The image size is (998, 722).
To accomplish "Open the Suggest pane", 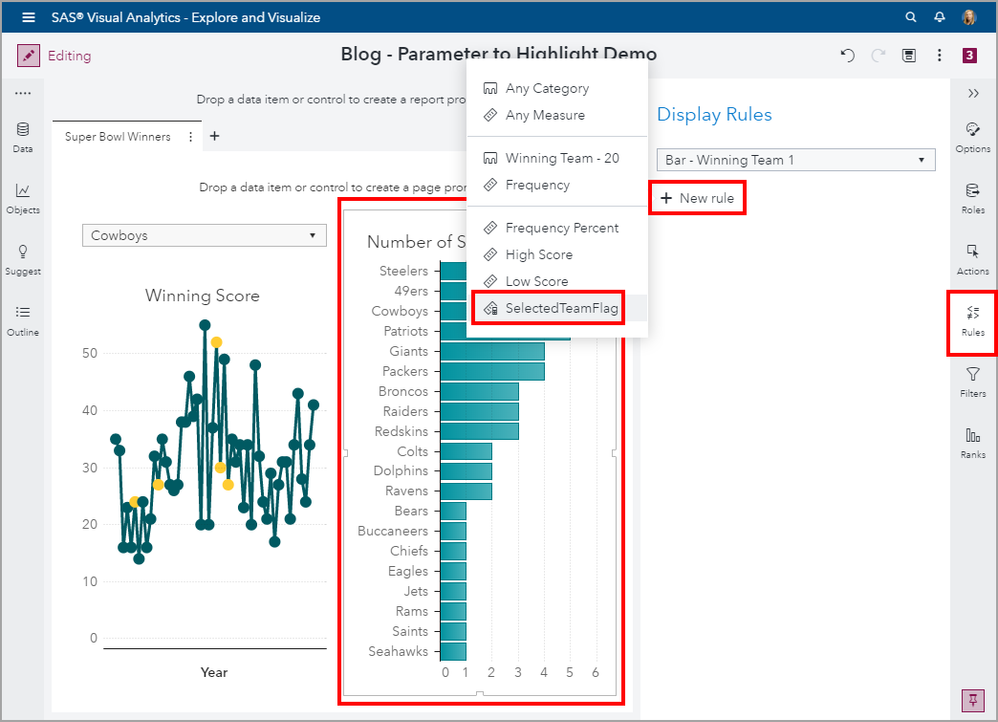I will click(22, 259).
